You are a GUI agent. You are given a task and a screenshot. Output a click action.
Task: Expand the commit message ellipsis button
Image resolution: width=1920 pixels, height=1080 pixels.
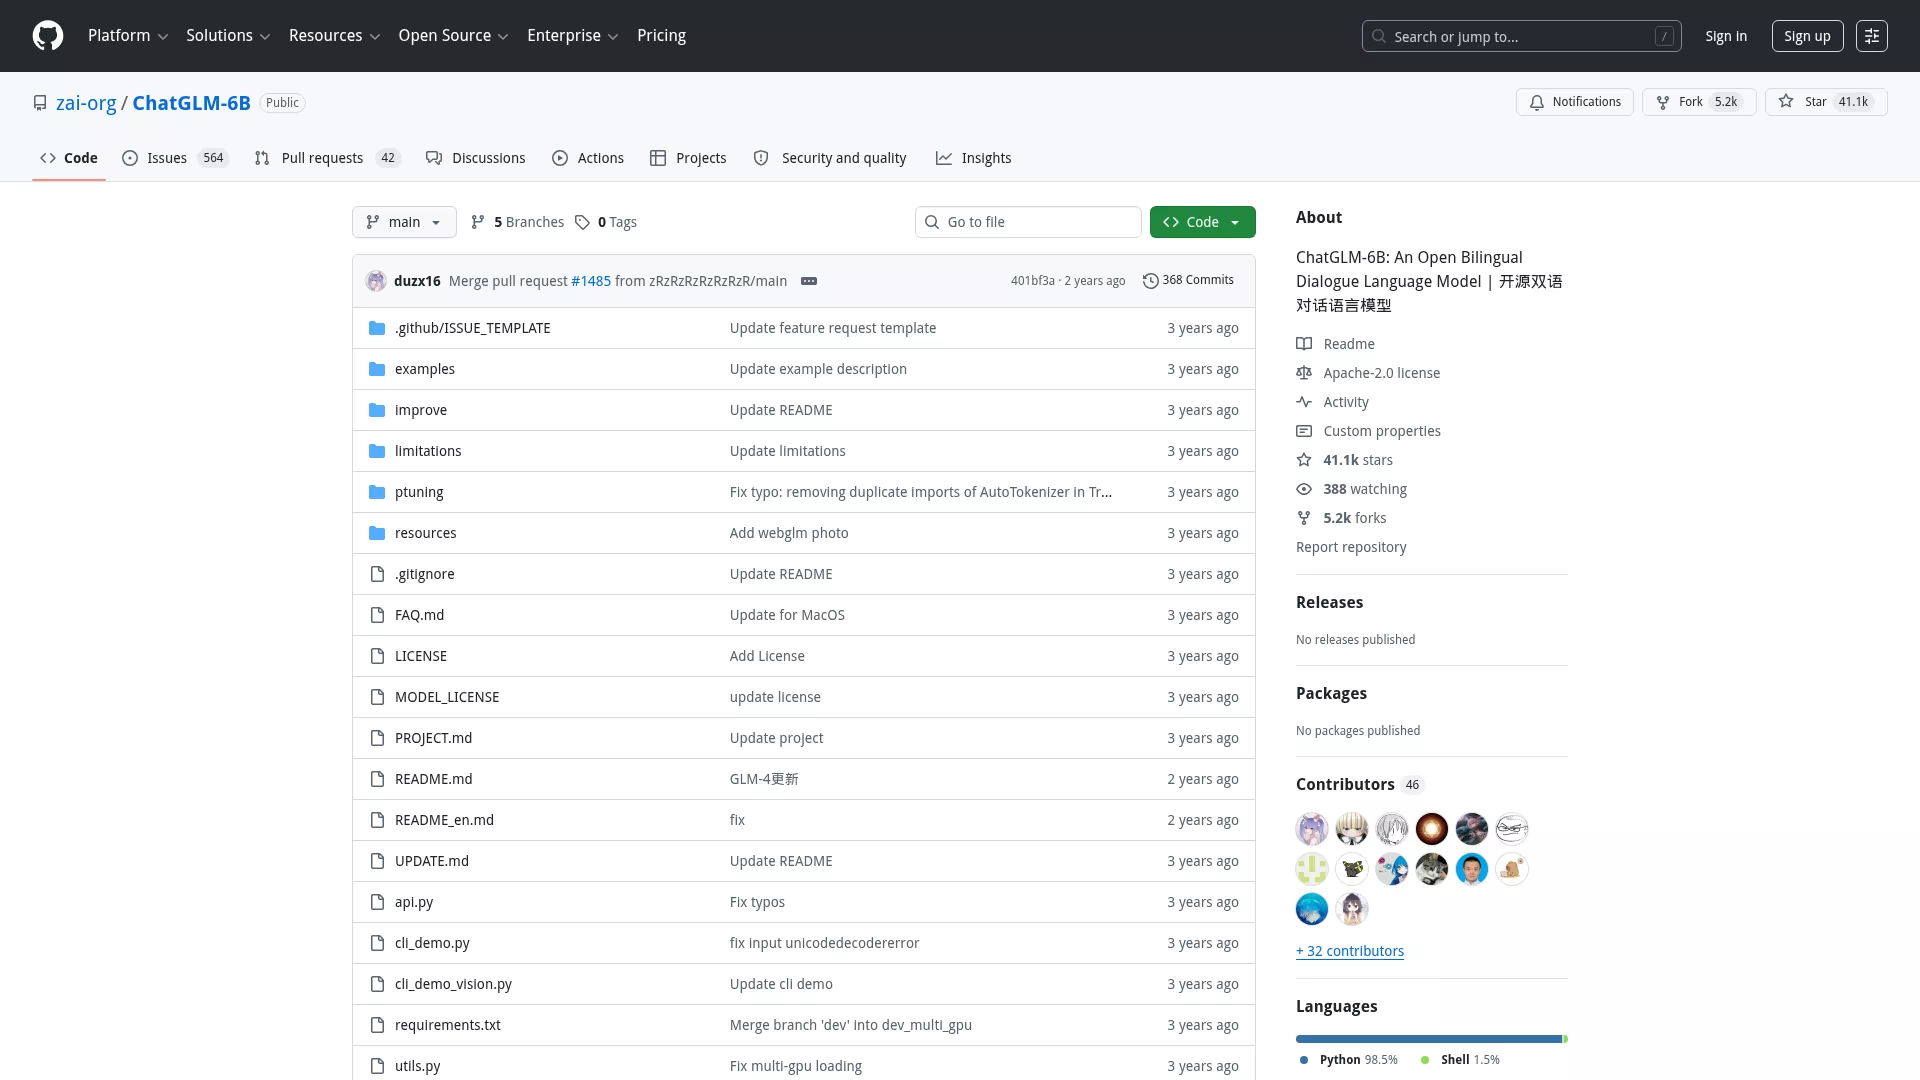[809, 281]
